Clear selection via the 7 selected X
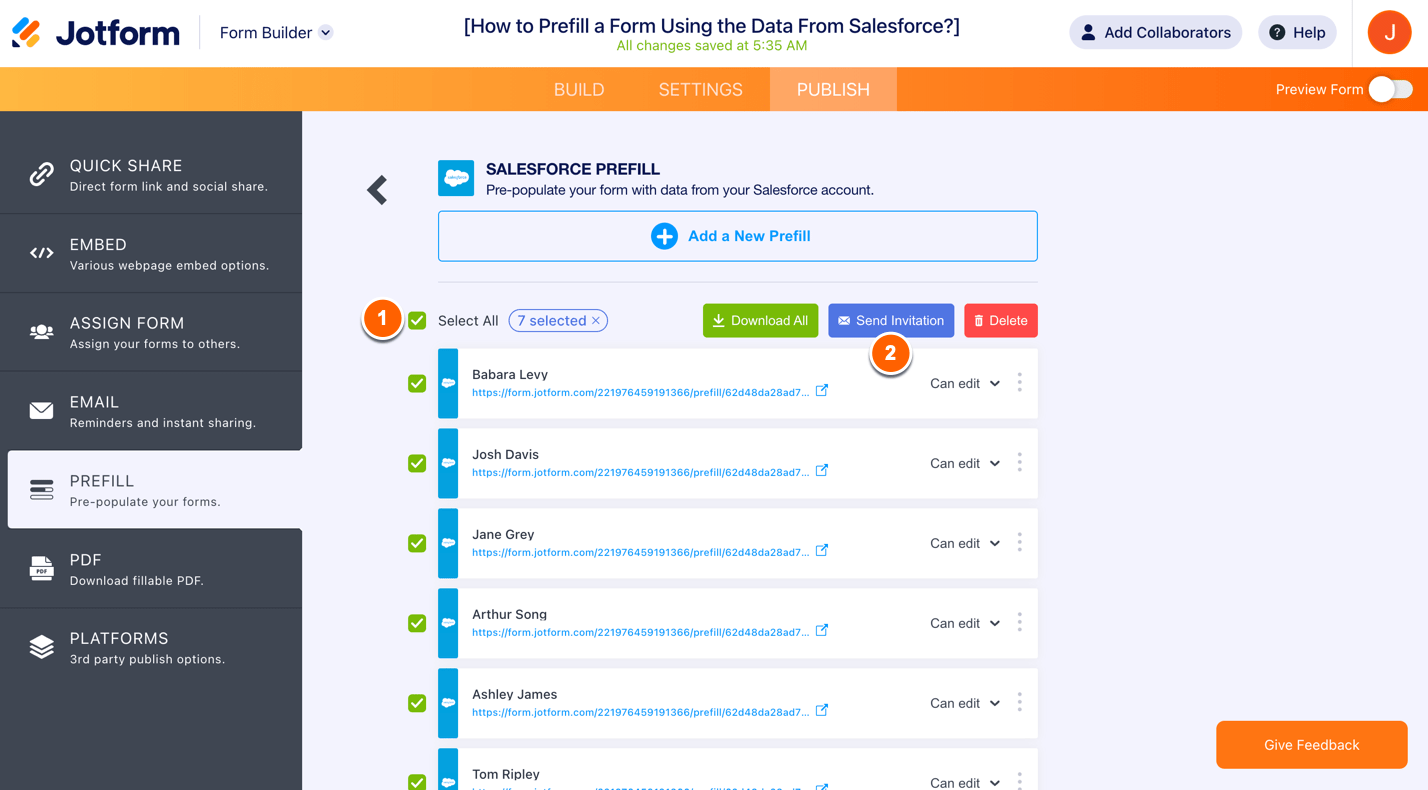Screen dimensions: 1428x790 coord(596,321)
